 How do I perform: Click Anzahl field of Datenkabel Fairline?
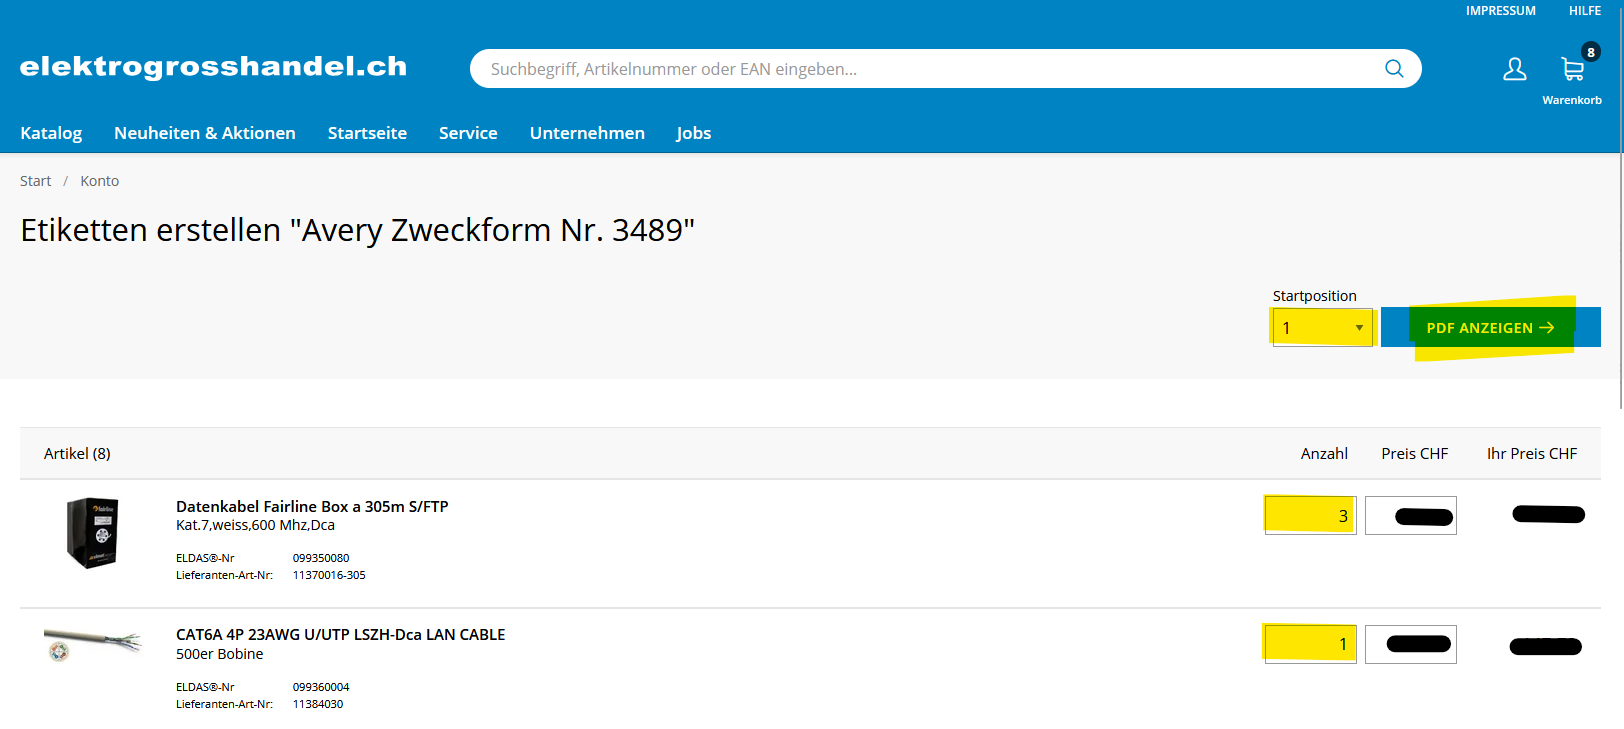pos(1310,516)
